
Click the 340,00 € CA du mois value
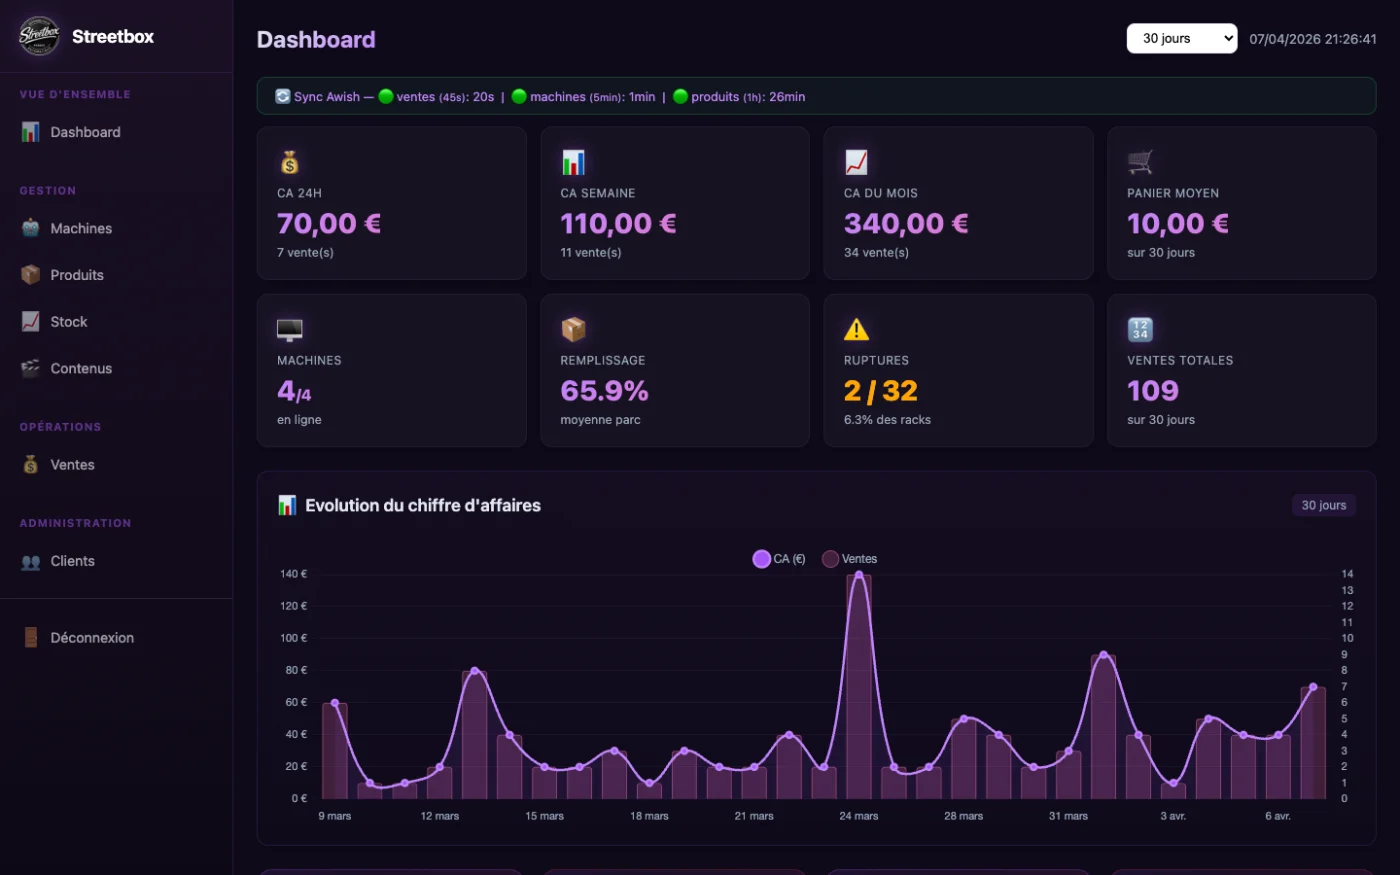906,223
